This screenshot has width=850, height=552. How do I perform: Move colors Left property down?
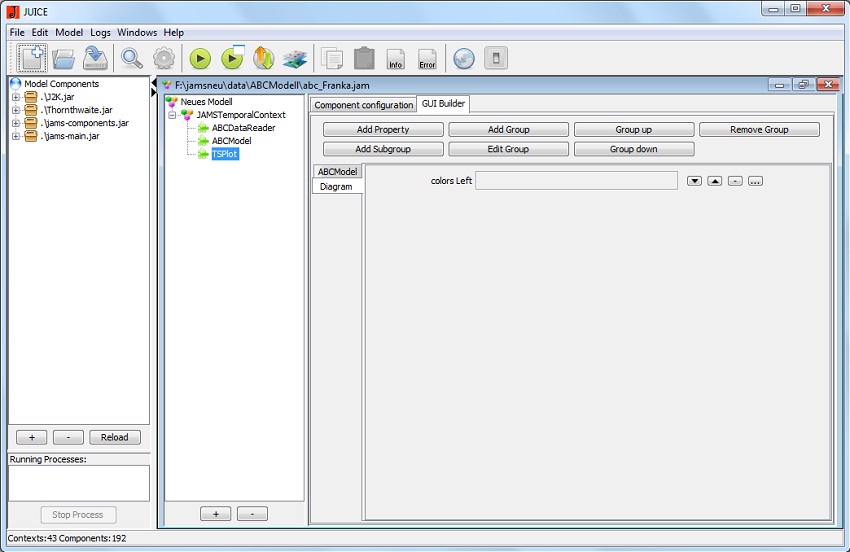coord(695,181)
